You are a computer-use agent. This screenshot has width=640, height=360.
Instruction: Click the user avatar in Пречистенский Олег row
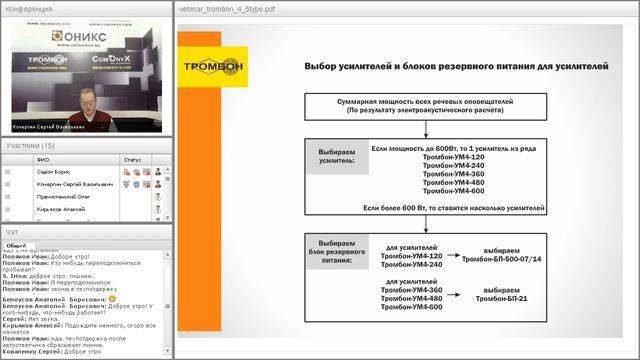point(158,197)
